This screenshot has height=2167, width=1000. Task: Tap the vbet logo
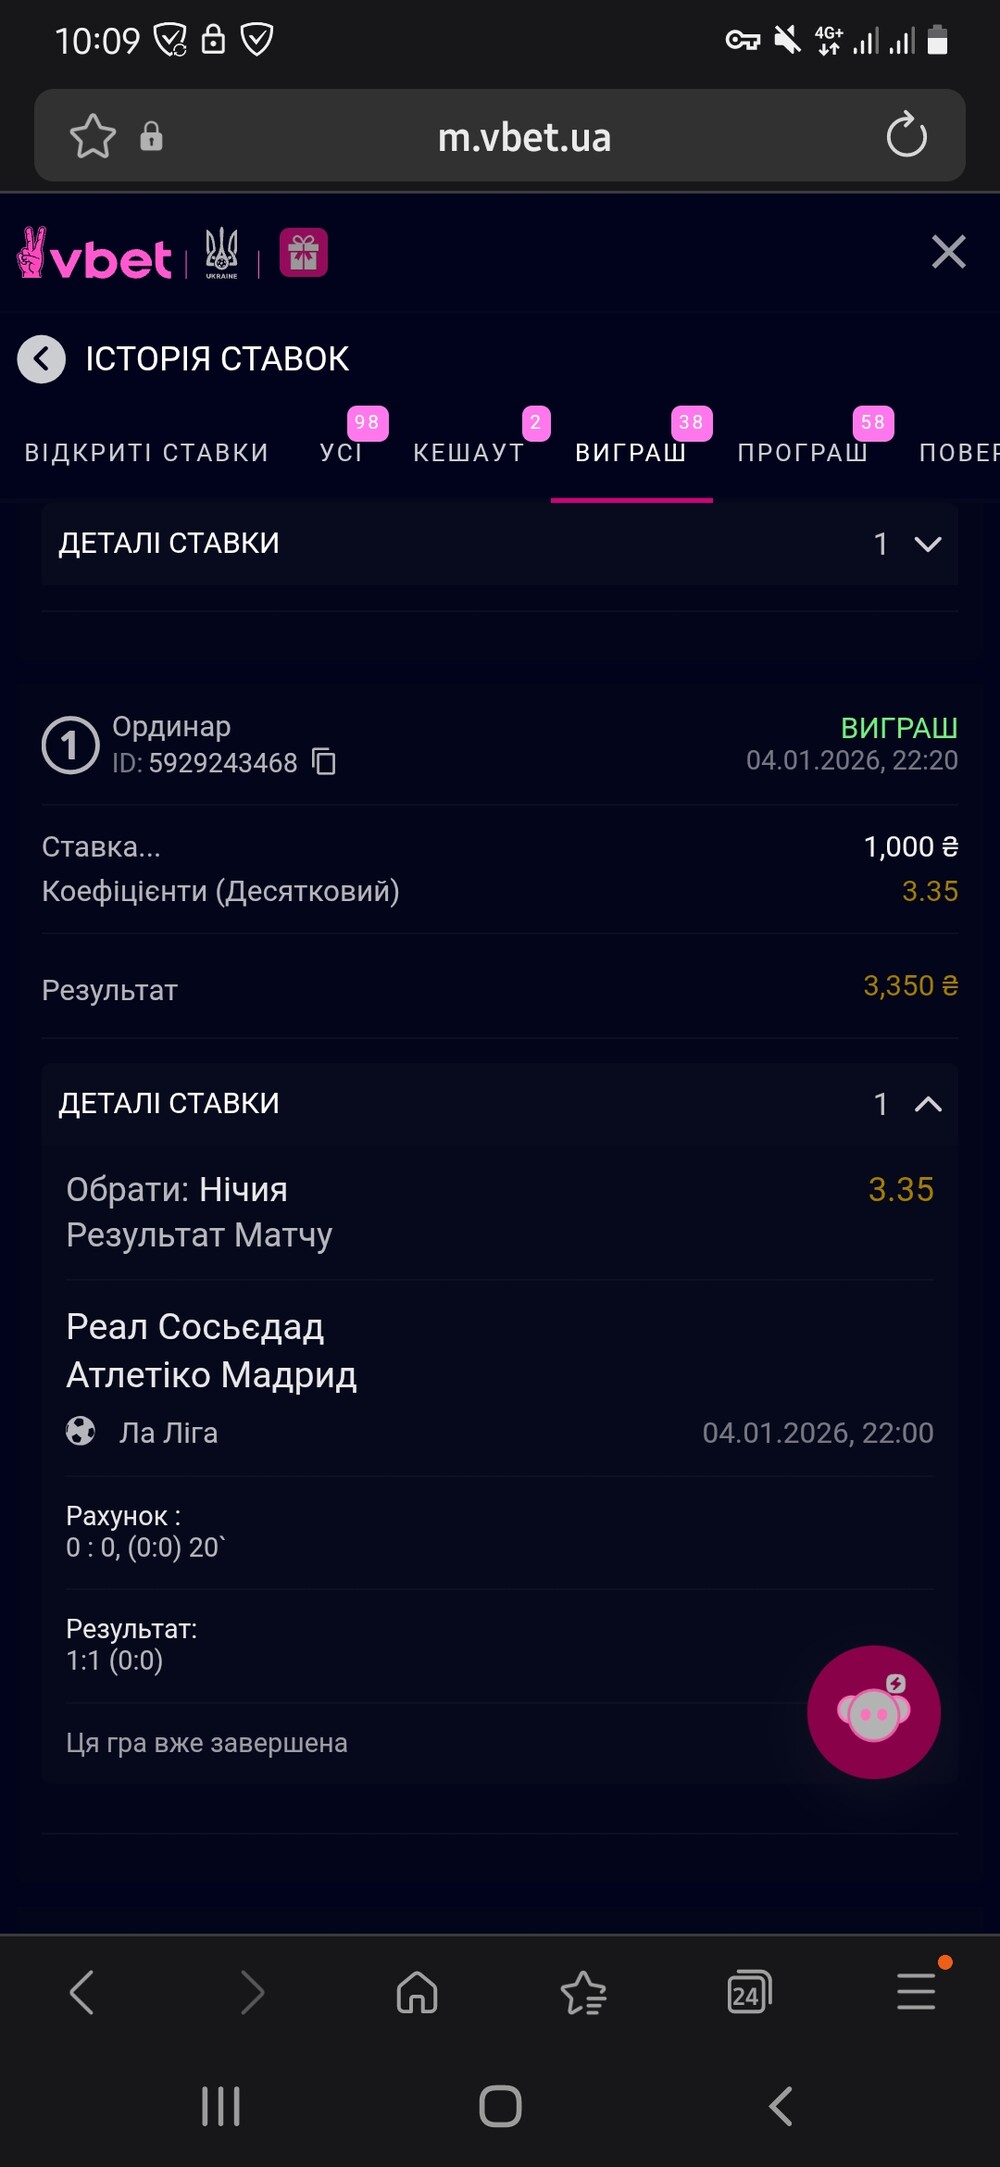95,255
